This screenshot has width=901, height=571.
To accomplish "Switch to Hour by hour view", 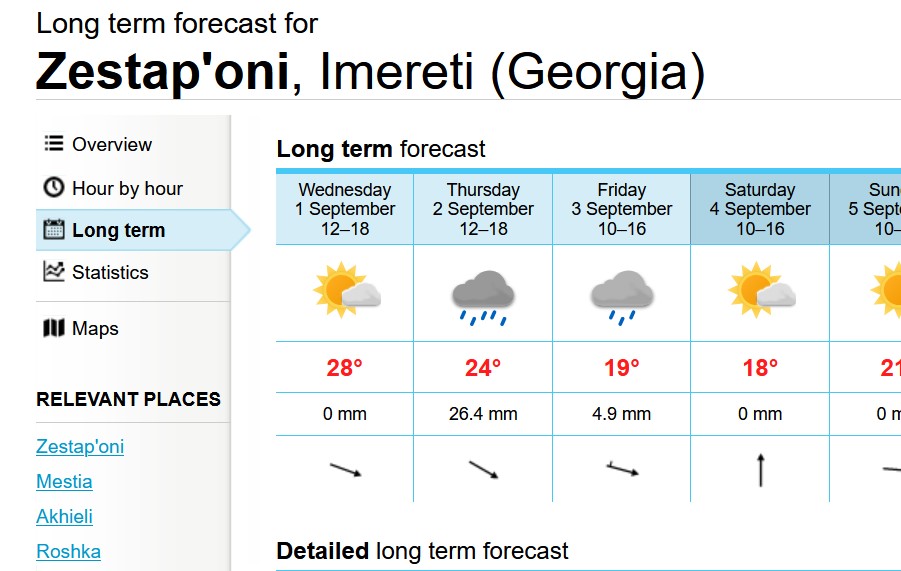I will (x=127, y=188).
